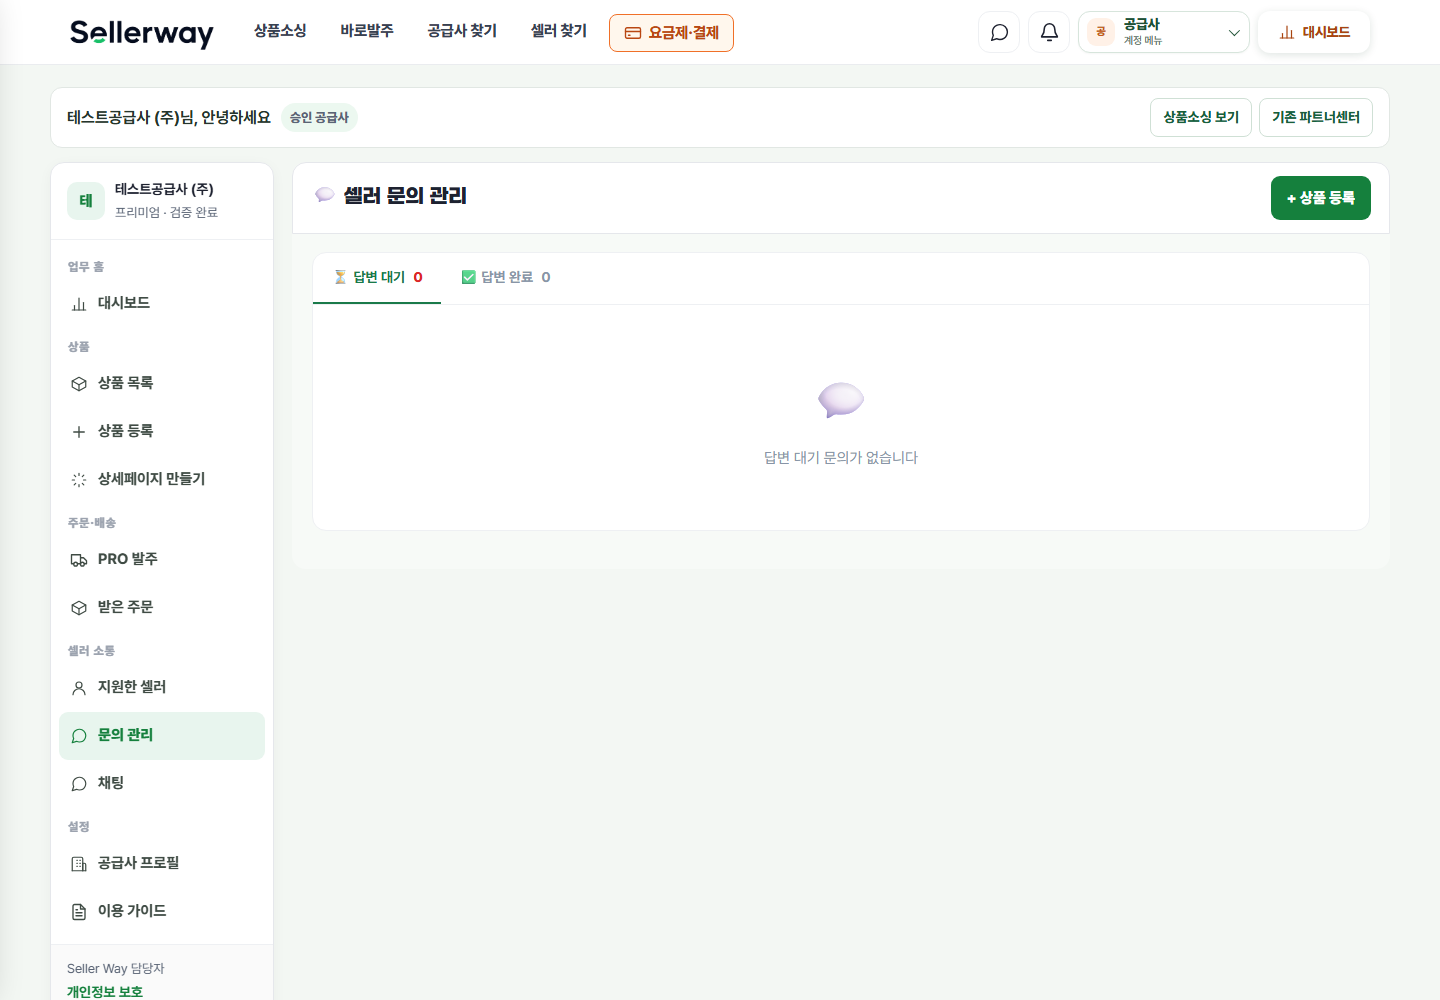Click the 승인 공급사 badge
Screen dimensions: 1440x1000
319,118
